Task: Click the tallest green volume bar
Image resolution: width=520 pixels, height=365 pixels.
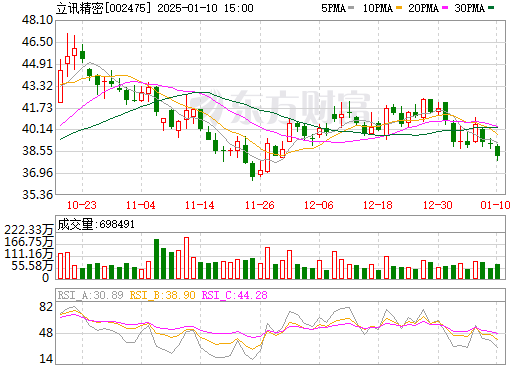Action: pyautogui.click(x=156, y=259)
